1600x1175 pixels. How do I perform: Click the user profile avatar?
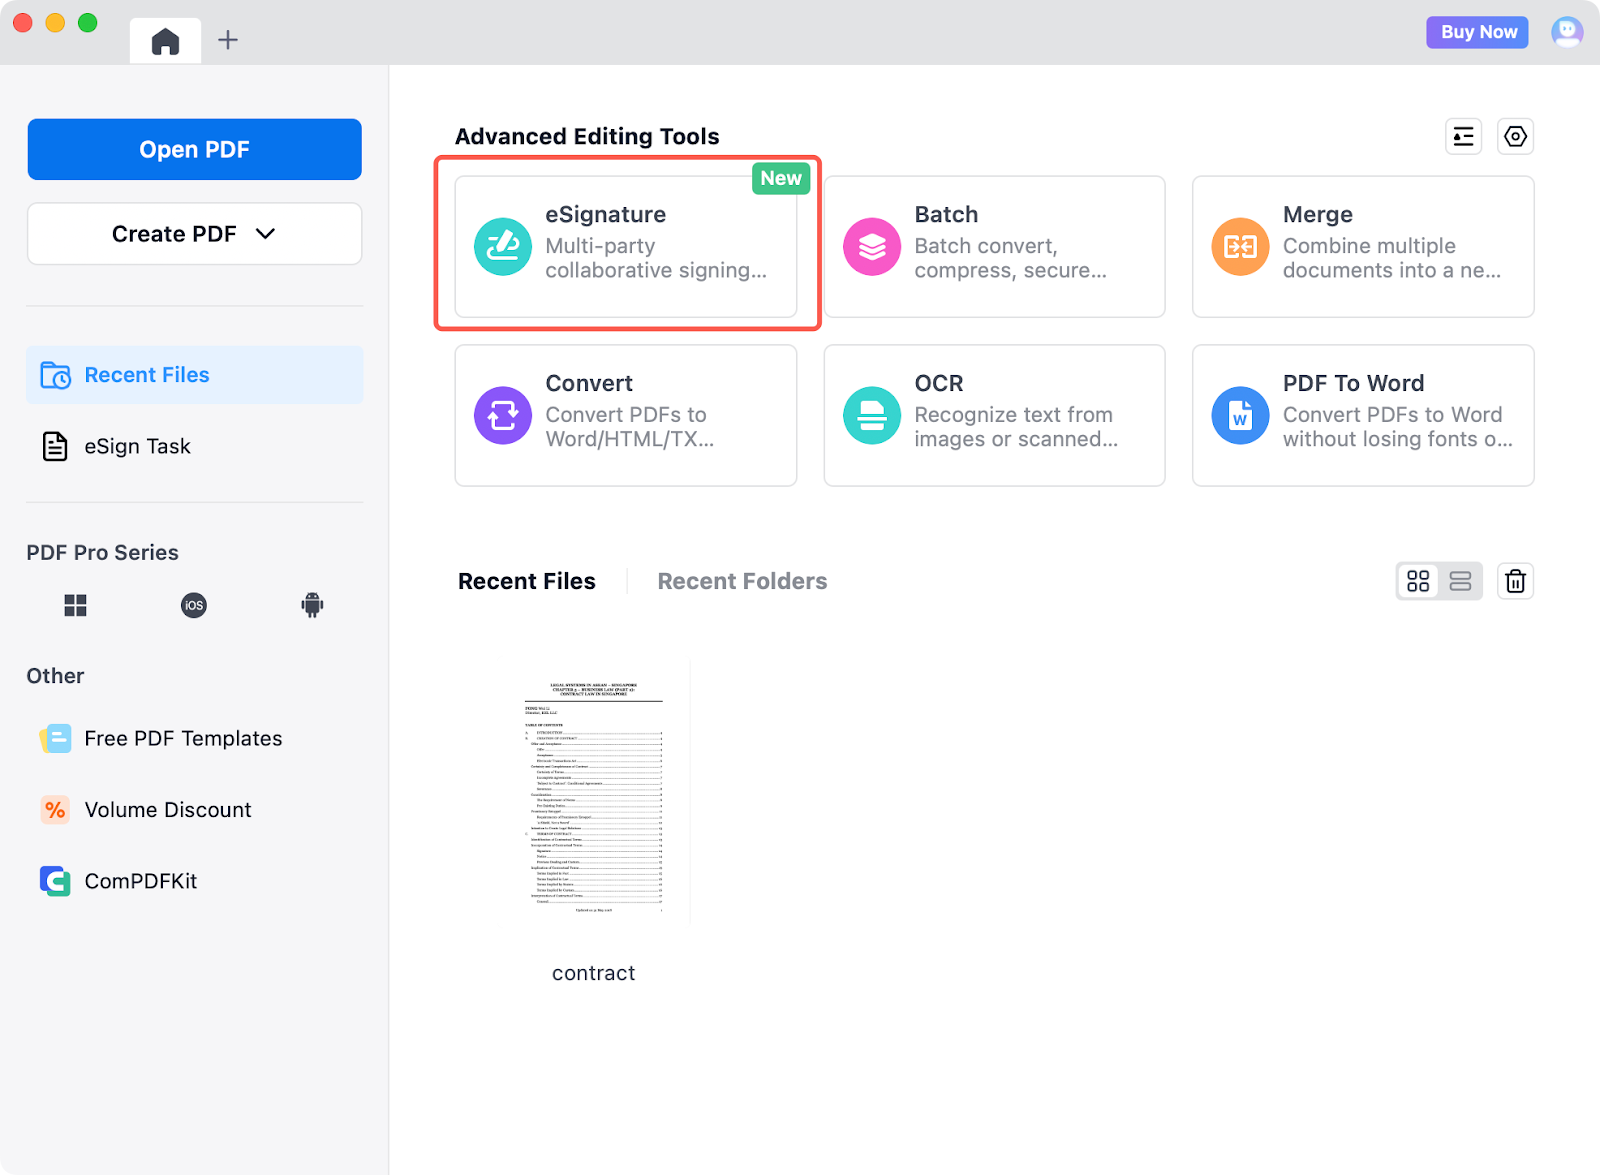[1566, 32]
